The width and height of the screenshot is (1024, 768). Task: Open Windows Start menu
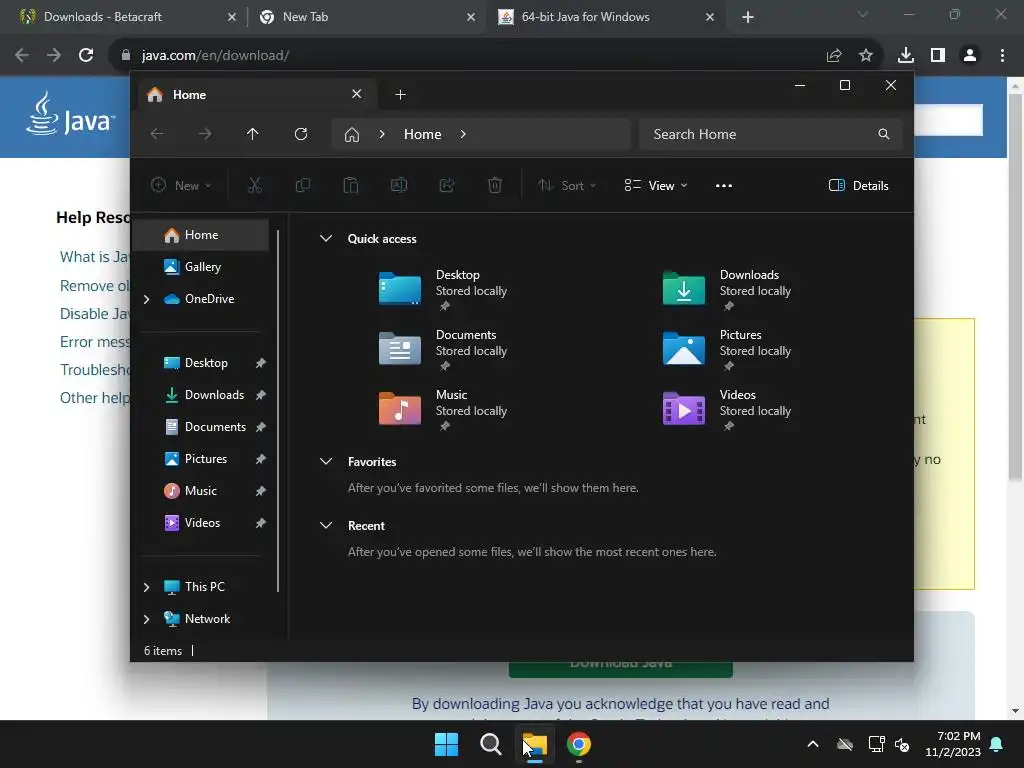(x=447, y=744)
